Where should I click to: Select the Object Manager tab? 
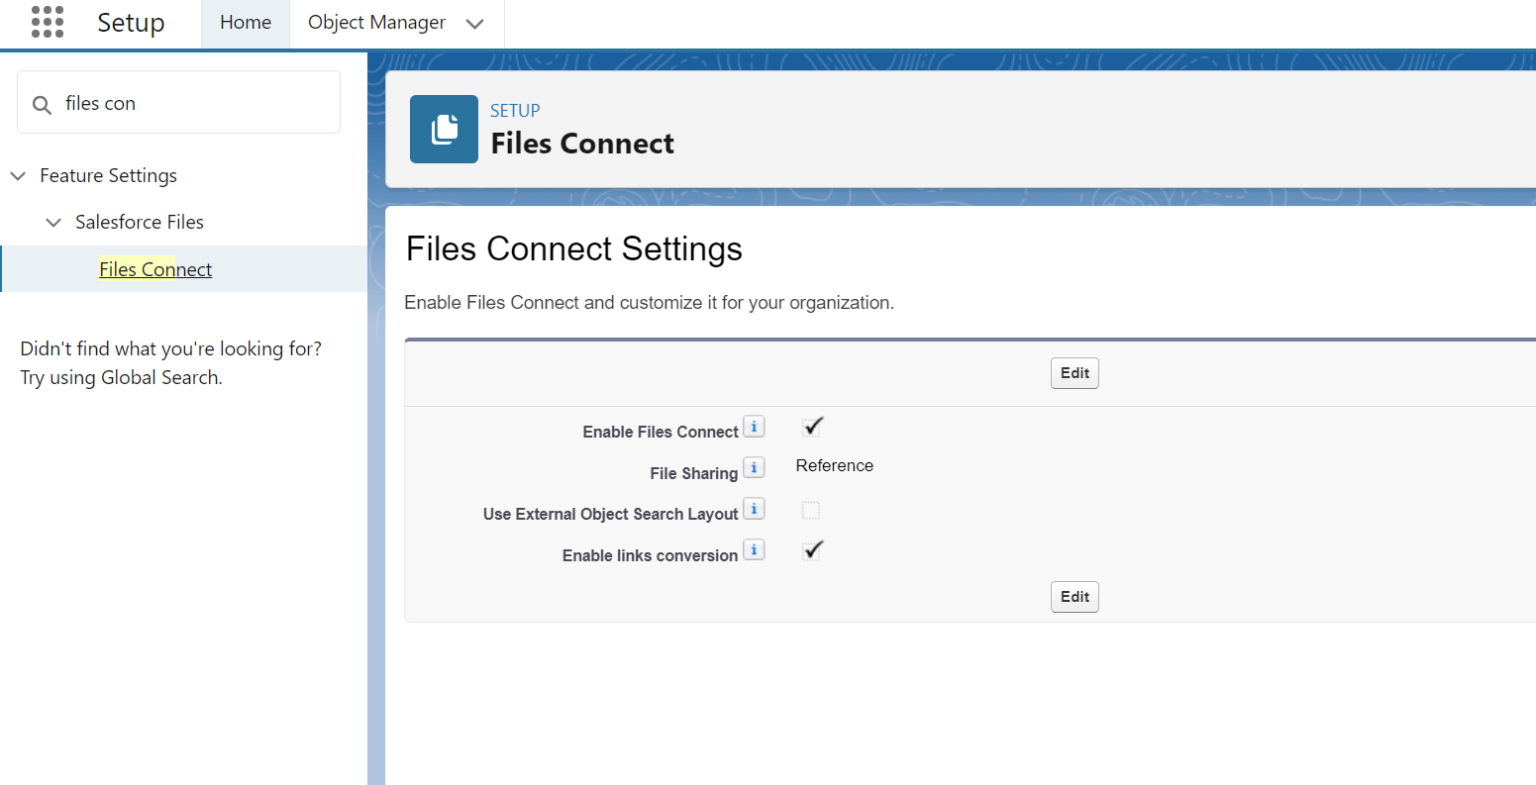pyautogui.click(x=376, y=22)
